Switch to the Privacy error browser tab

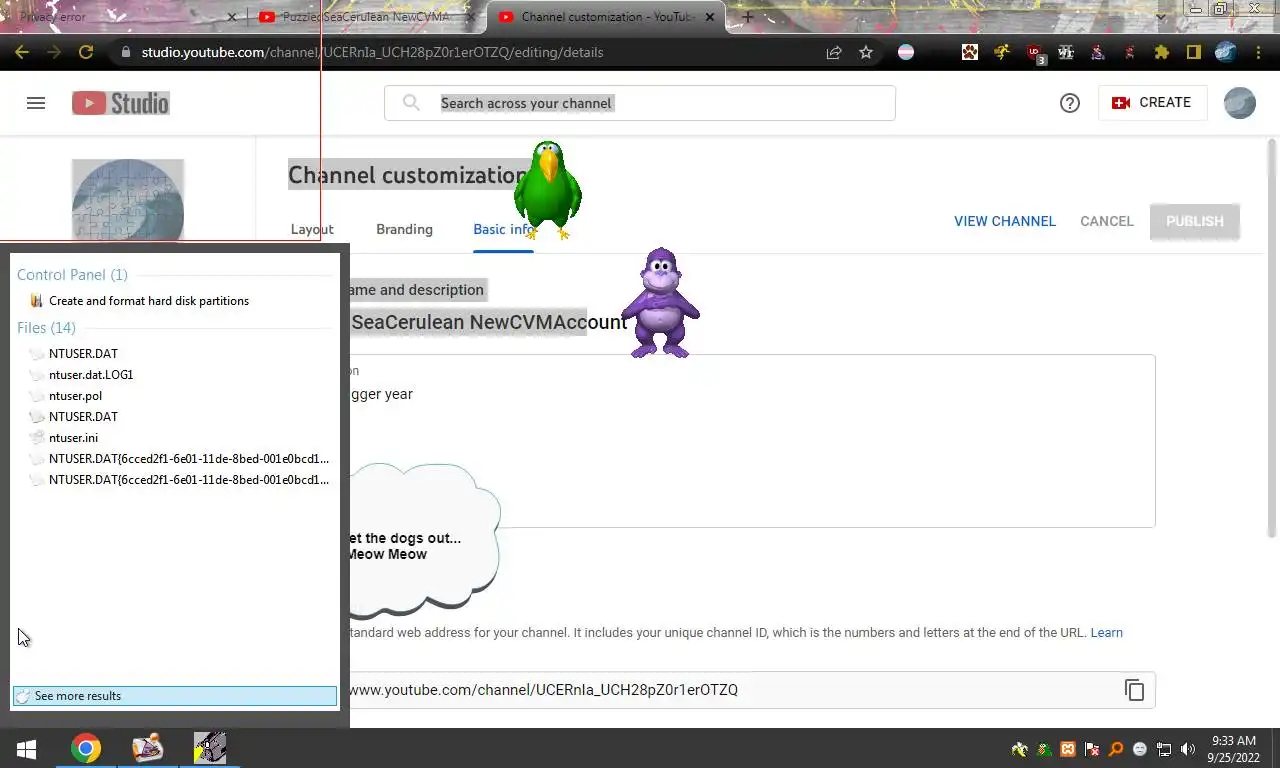coord(120,17)
